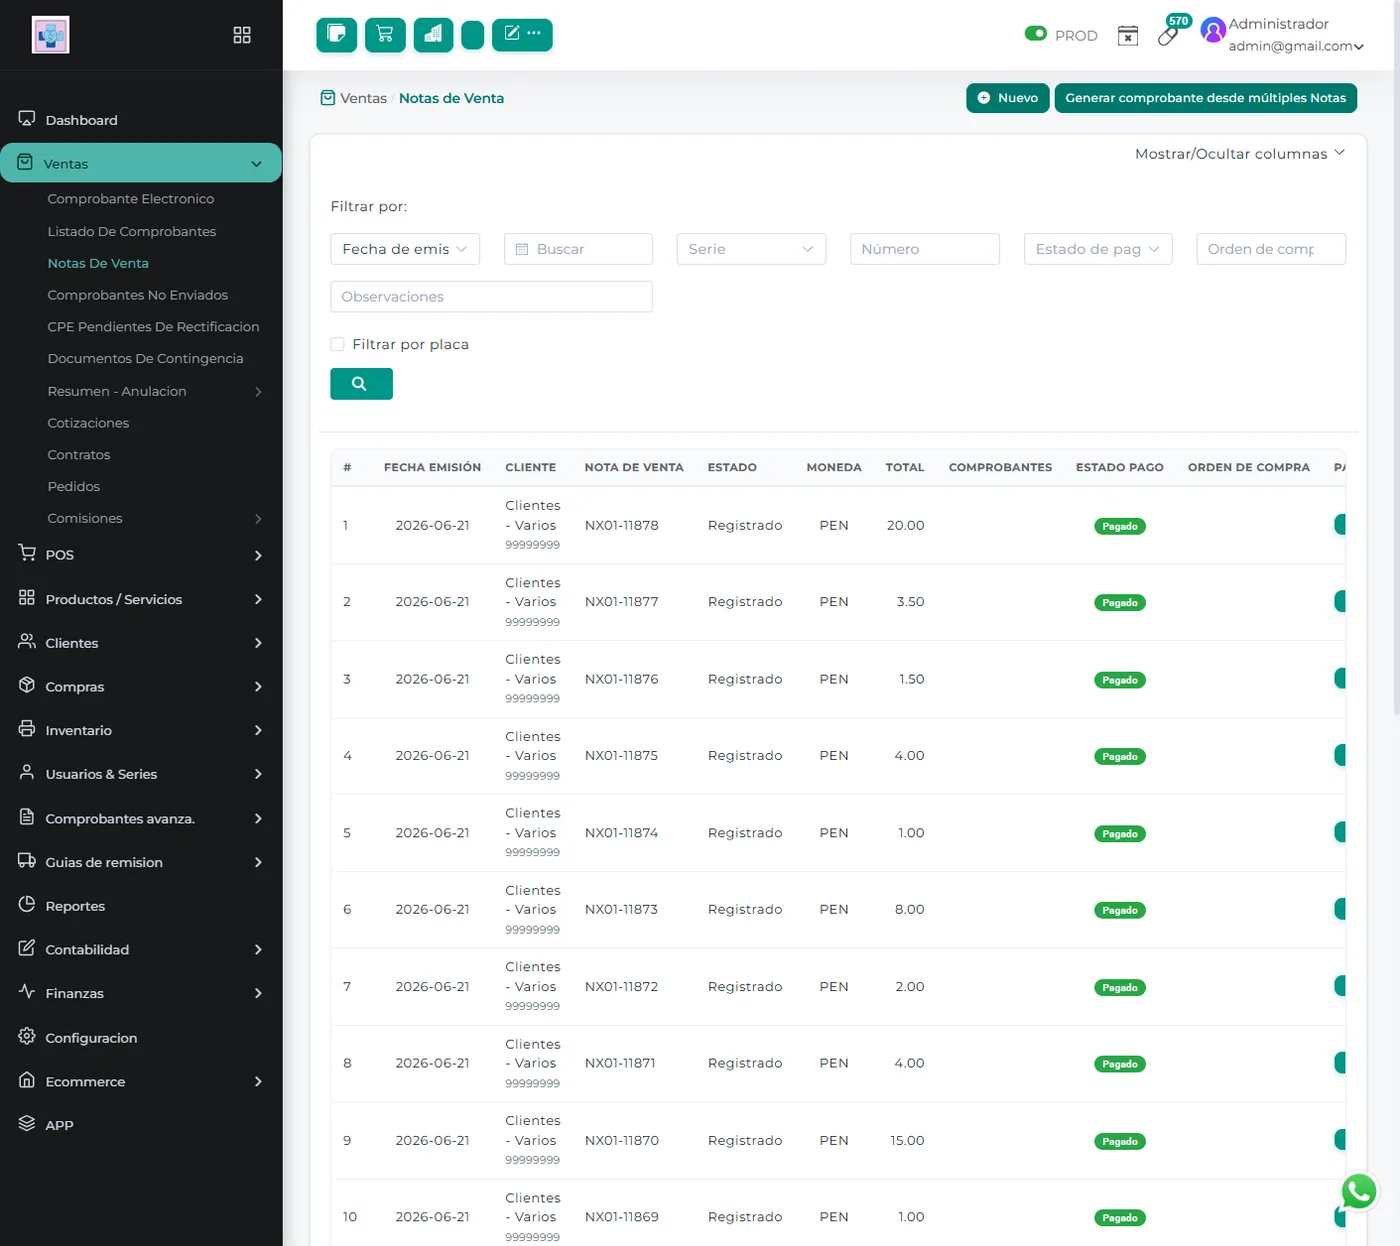Click the Orden de compra filter field
The width and height of the screenshot is (1400, 1246).
pyautogui.click(x=1271, y=249)
